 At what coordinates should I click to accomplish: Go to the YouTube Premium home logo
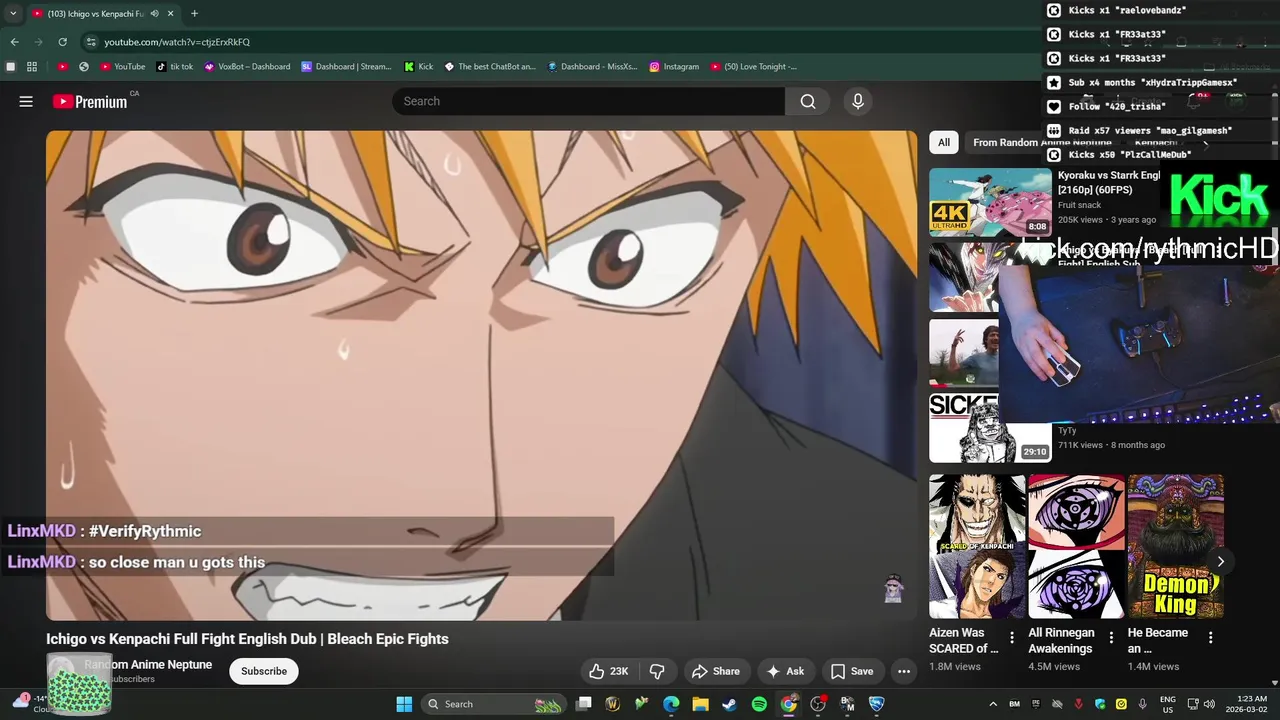point(90,101)
